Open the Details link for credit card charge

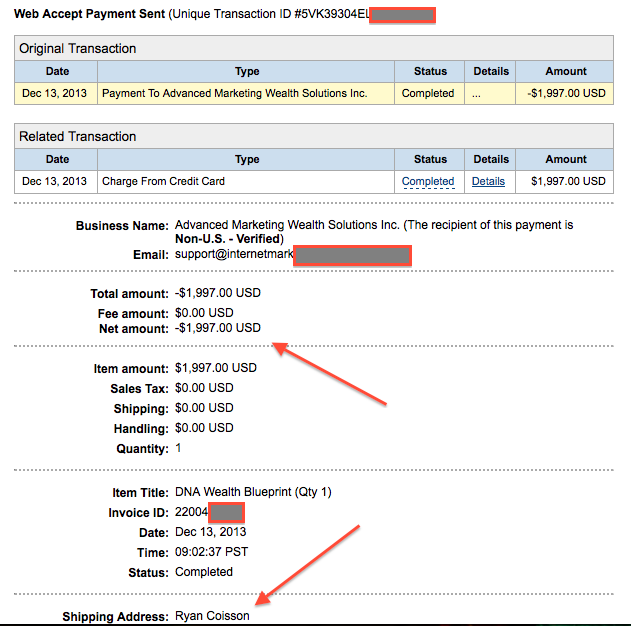point(488,181)
